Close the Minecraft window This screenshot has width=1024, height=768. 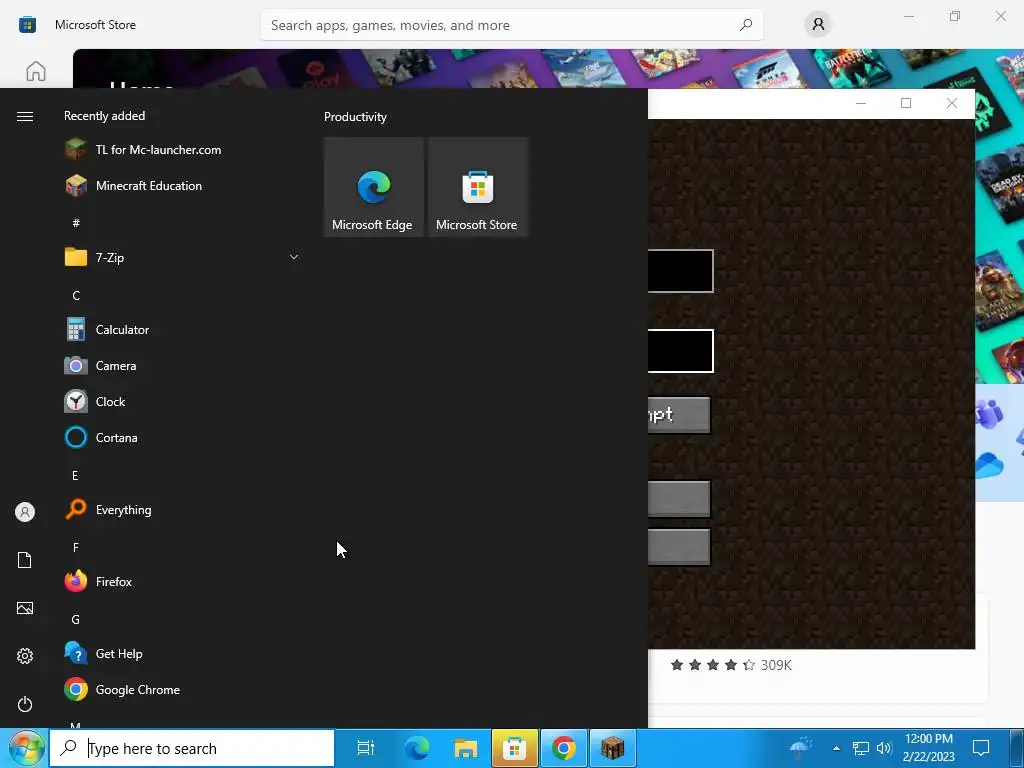tap(952, 103)
